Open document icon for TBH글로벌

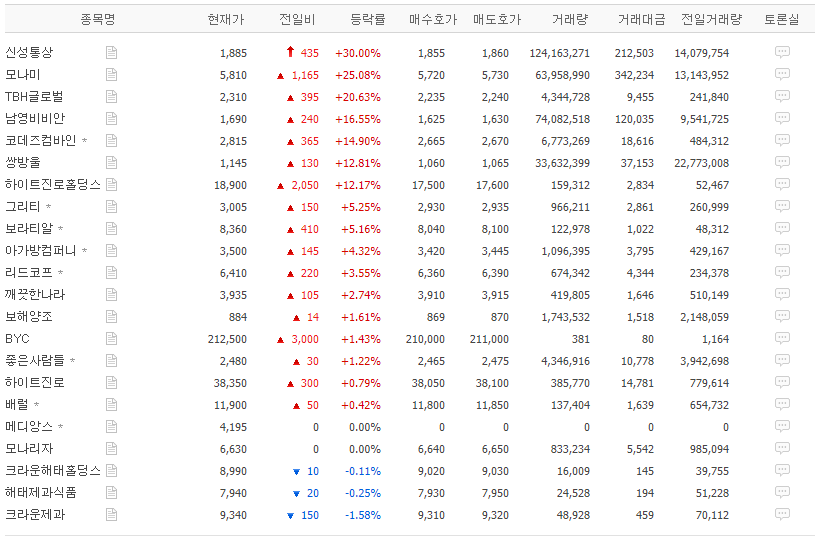click(x=112, y=96)
